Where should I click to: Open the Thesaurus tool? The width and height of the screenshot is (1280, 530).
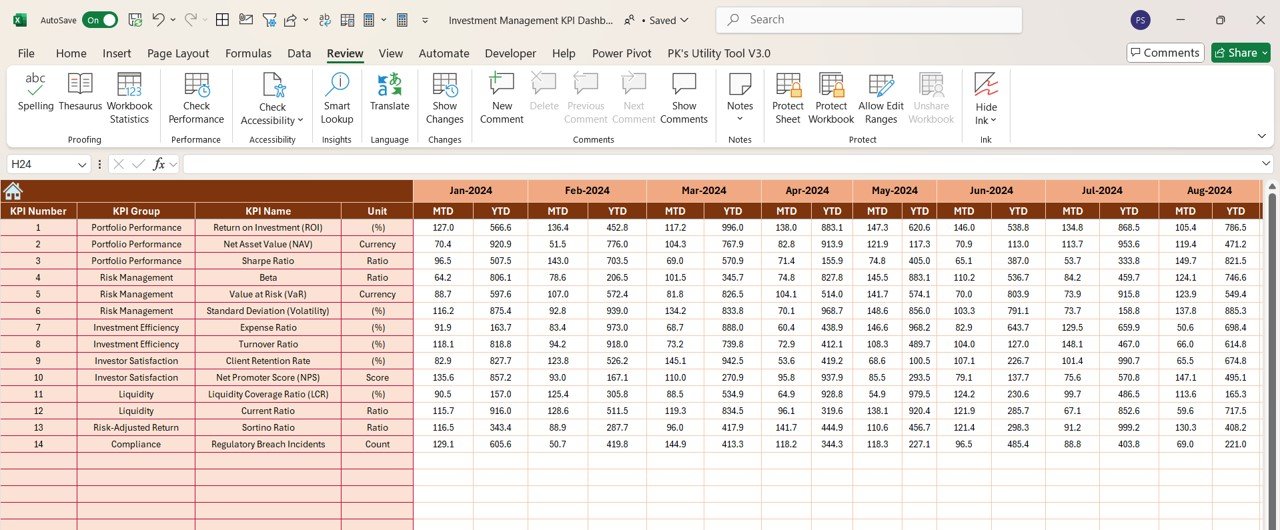[80, 93]
